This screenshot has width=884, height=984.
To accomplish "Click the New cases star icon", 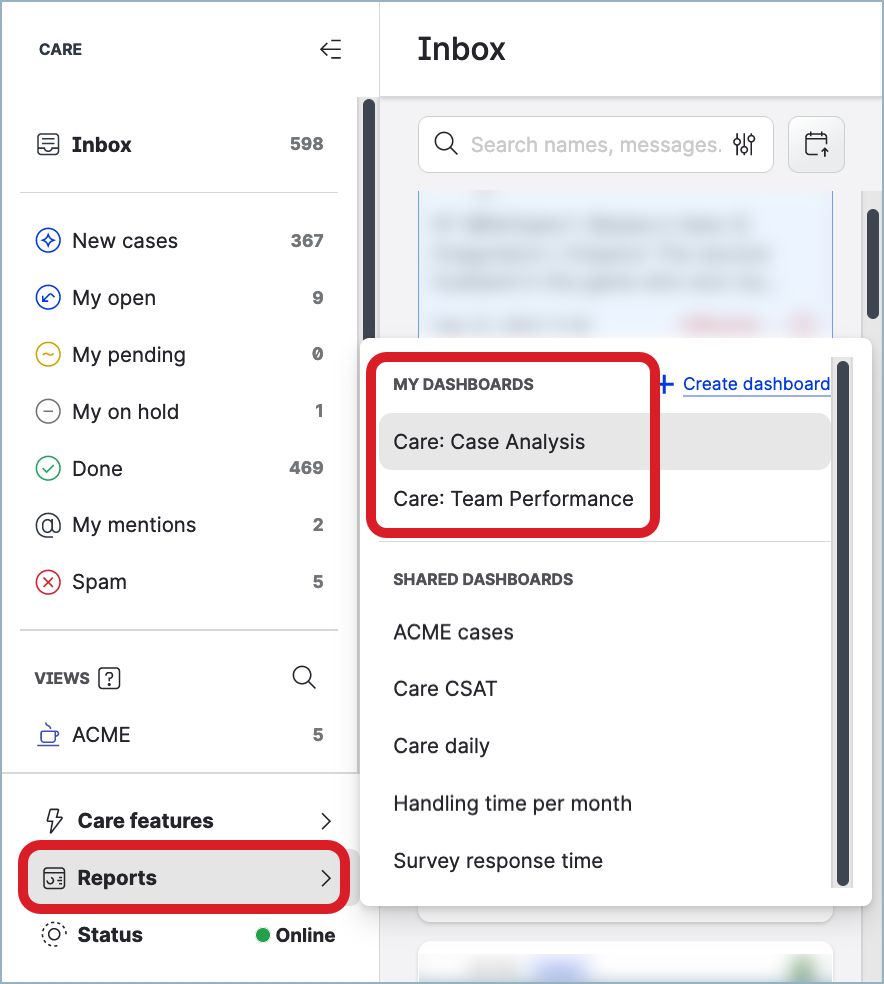I will coord(48,241).
